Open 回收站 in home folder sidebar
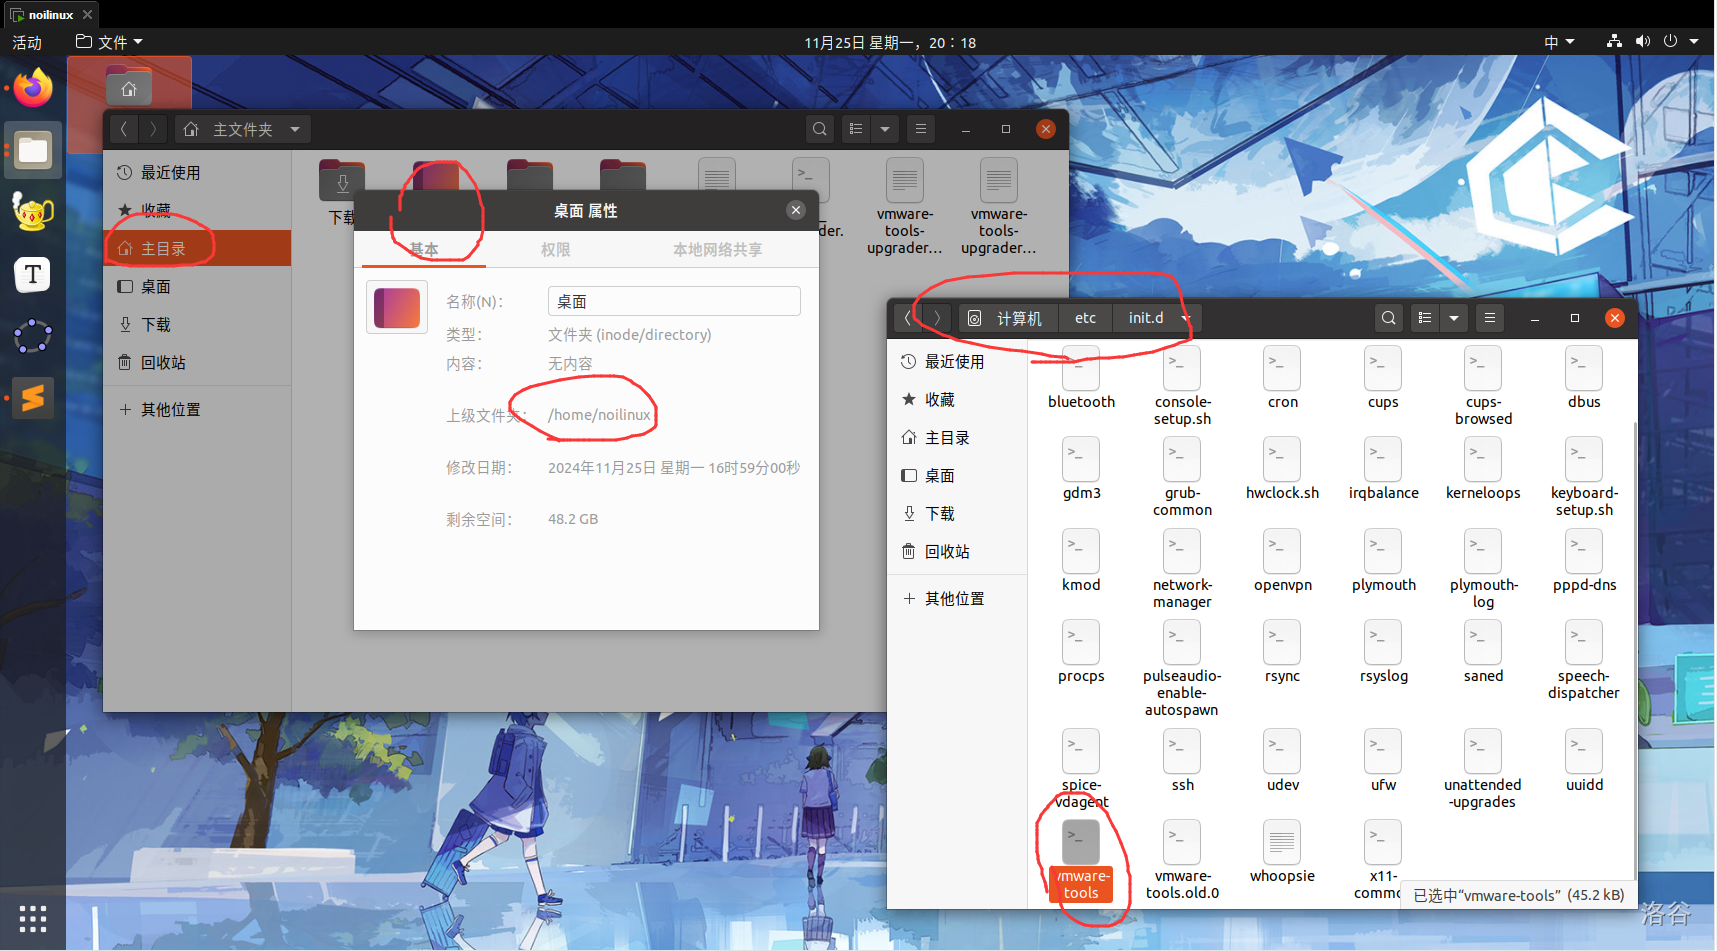This screenshot has width=1717, height=951. (197, 362)
